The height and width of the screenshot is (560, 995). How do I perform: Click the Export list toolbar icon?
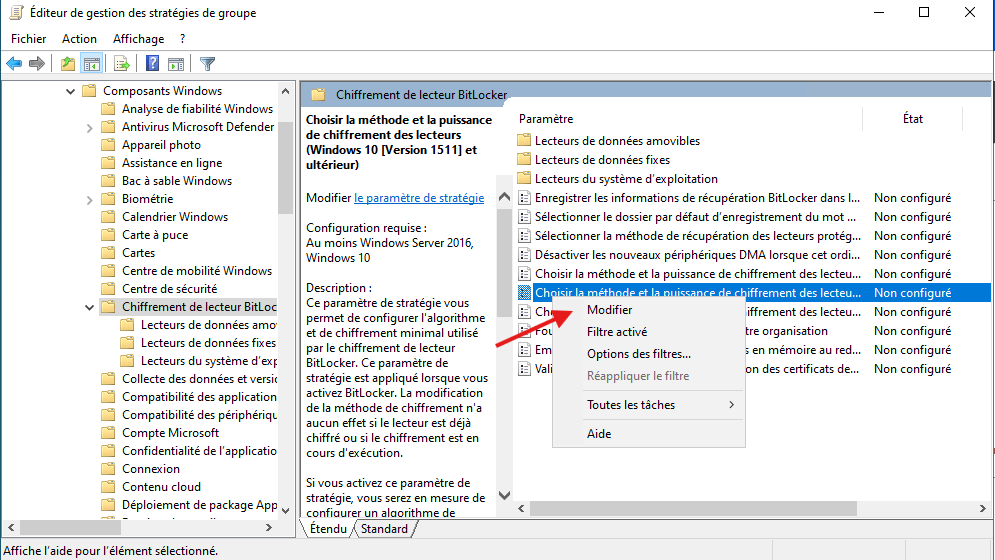click(121, 63)
